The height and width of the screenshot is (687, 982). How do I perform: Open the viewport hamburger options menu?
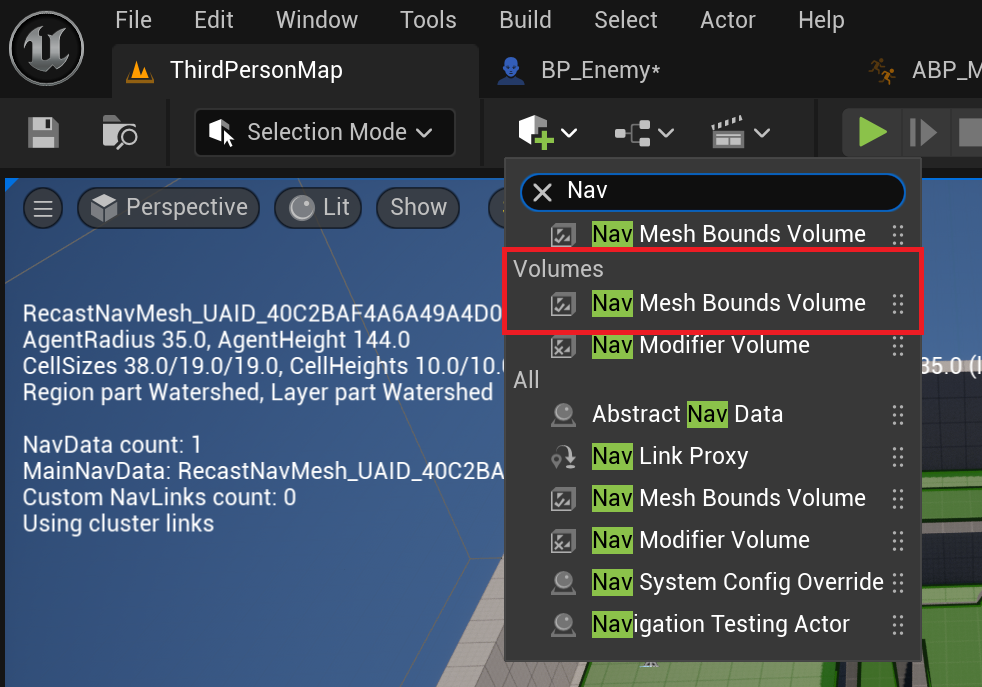coord(43,208)
